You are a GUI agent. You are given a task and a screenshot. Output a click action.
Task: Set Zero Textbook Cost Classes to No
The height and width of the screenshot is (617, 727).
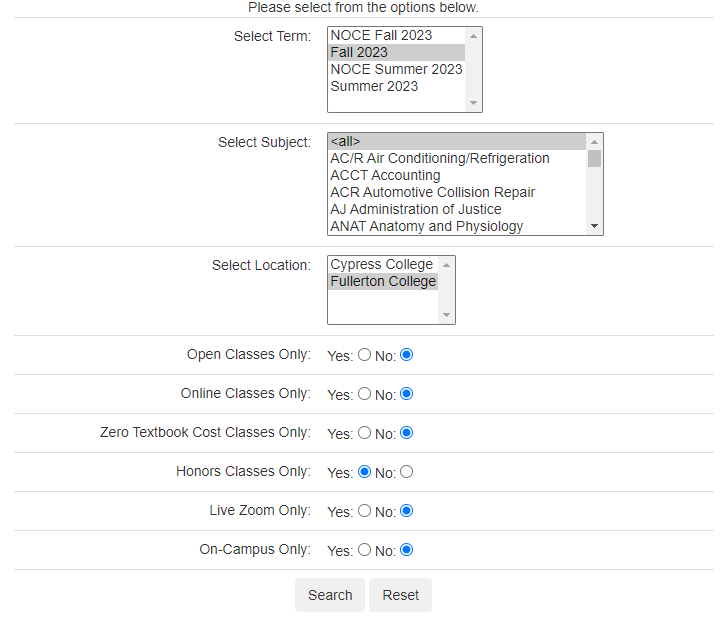tap(407, 433)
